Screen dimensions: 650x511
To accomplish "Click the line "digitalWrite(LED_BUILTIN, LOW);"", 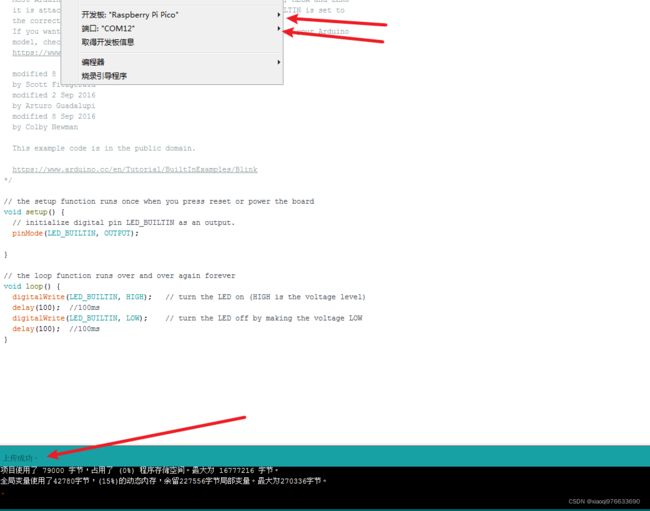I will click(80, 318).
